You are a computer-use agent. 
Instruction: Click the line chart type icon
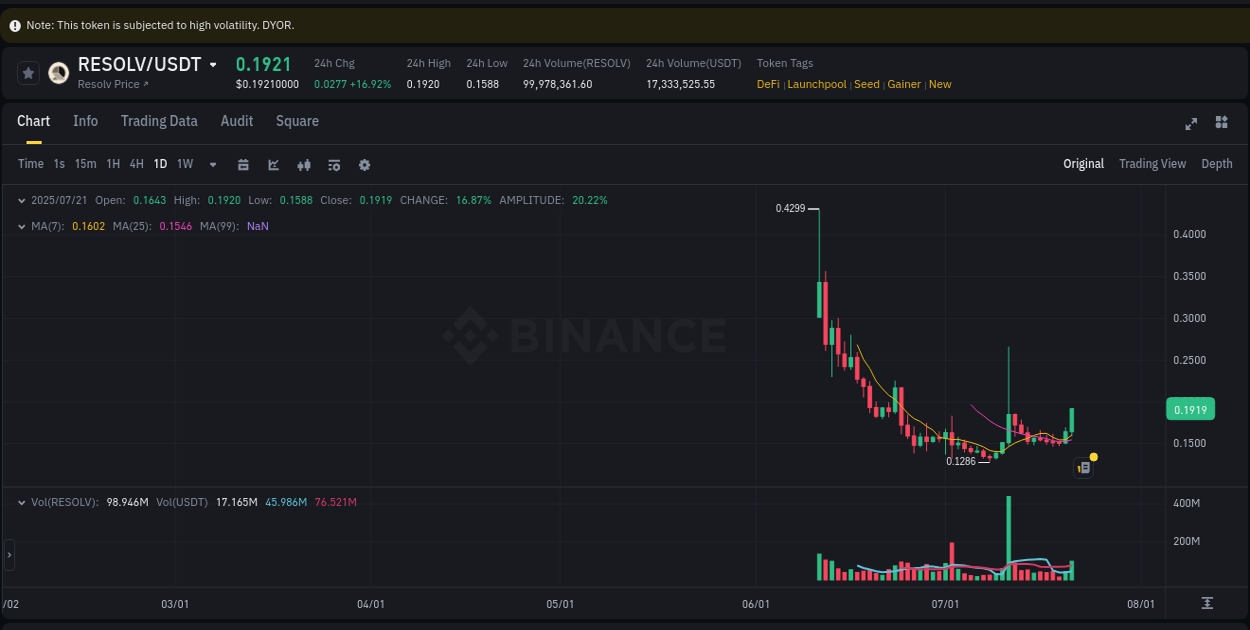tap(273, 164)
